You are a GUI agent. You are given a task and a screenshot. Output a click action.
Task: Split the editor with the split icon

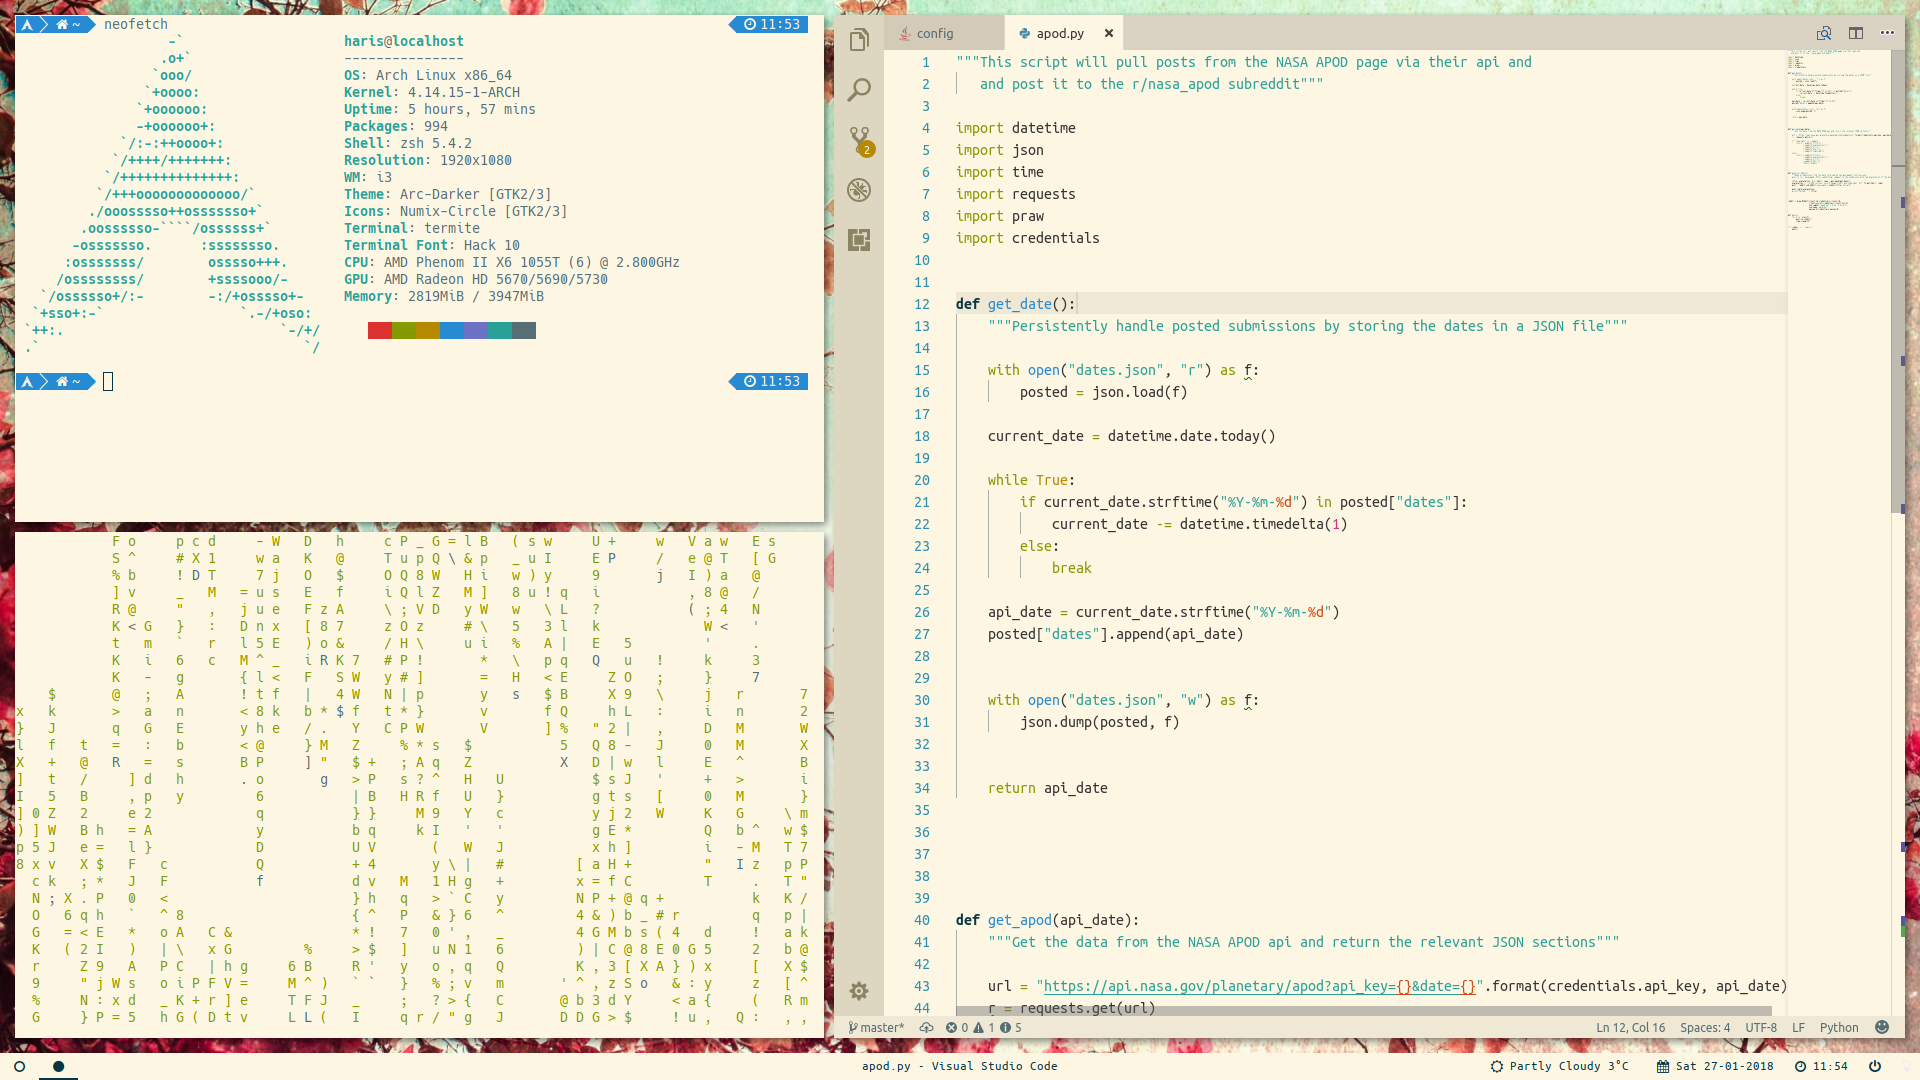click(x=1856, y=33)
